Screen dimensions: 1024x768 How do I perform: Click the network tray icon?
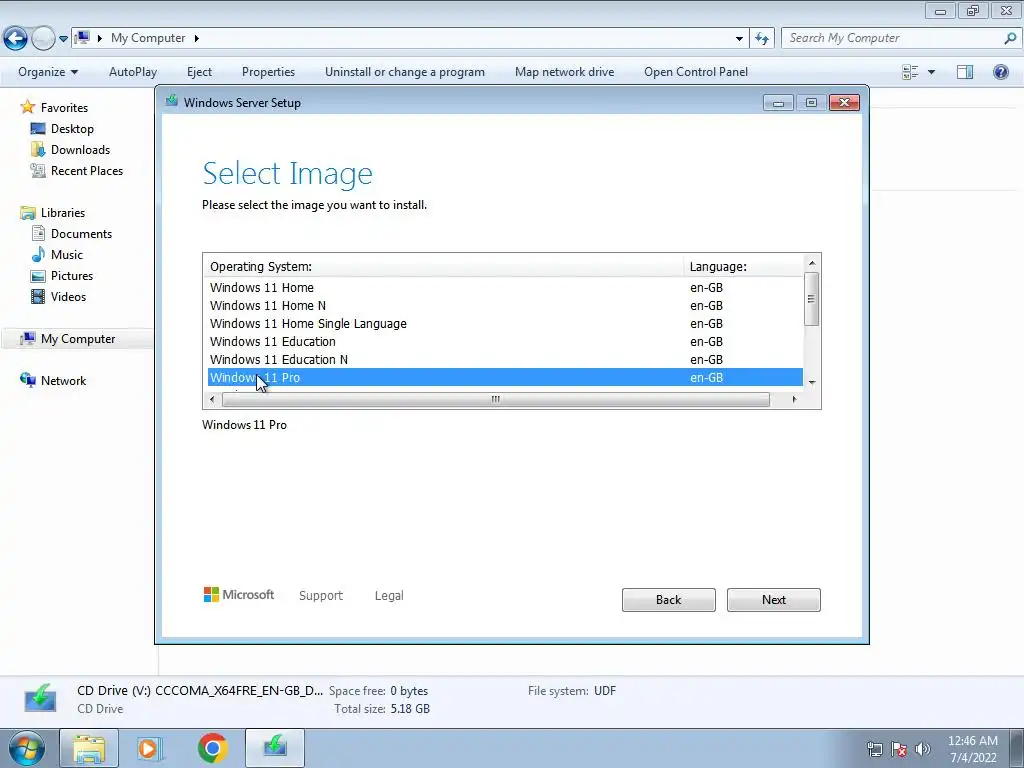(874, 749)
